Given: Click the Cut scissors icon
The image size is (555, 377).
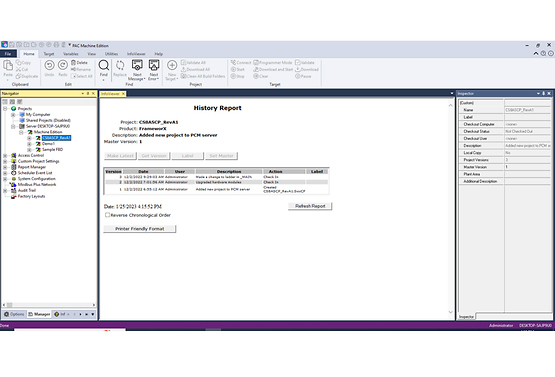Looking at the screenshot, I should 19,69.
